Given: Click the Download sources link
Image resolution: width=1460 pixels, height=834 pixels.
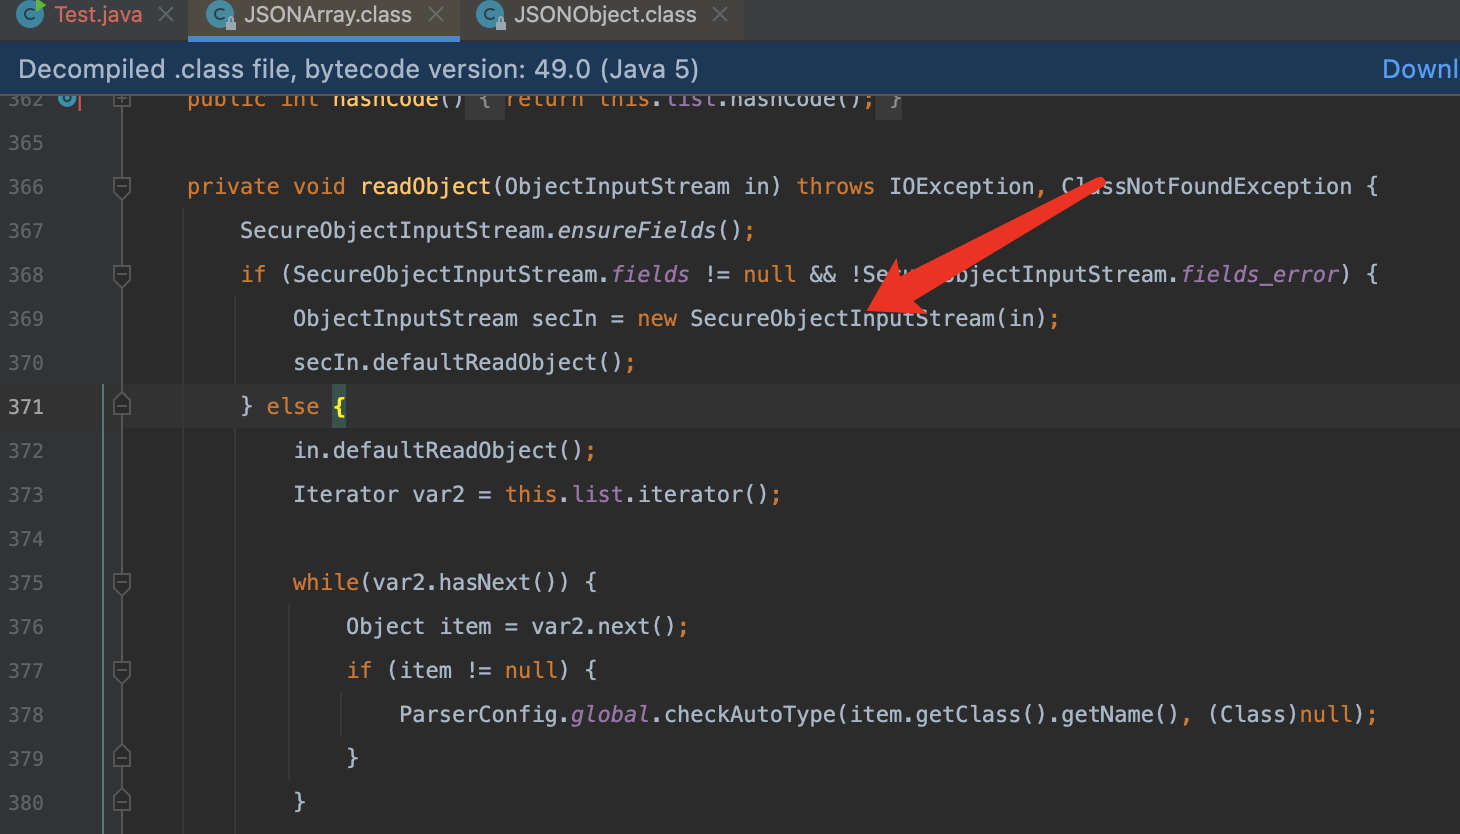Looking at the screenshot, I should pos(1420,69).
